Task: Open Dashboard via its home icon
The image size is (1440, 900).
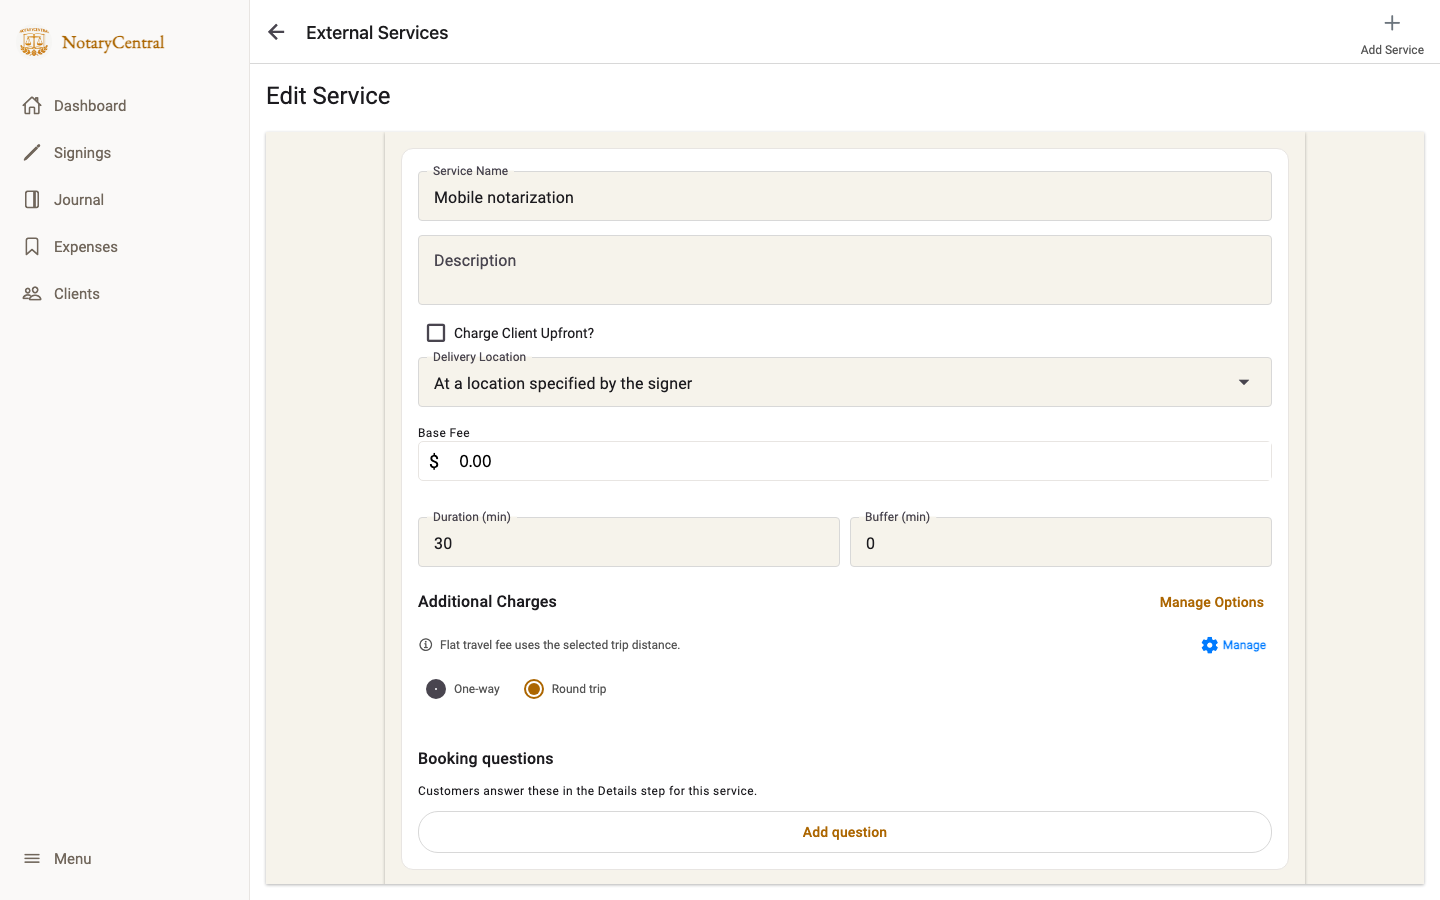Action: pyautogui.click(x=32, y=106)
